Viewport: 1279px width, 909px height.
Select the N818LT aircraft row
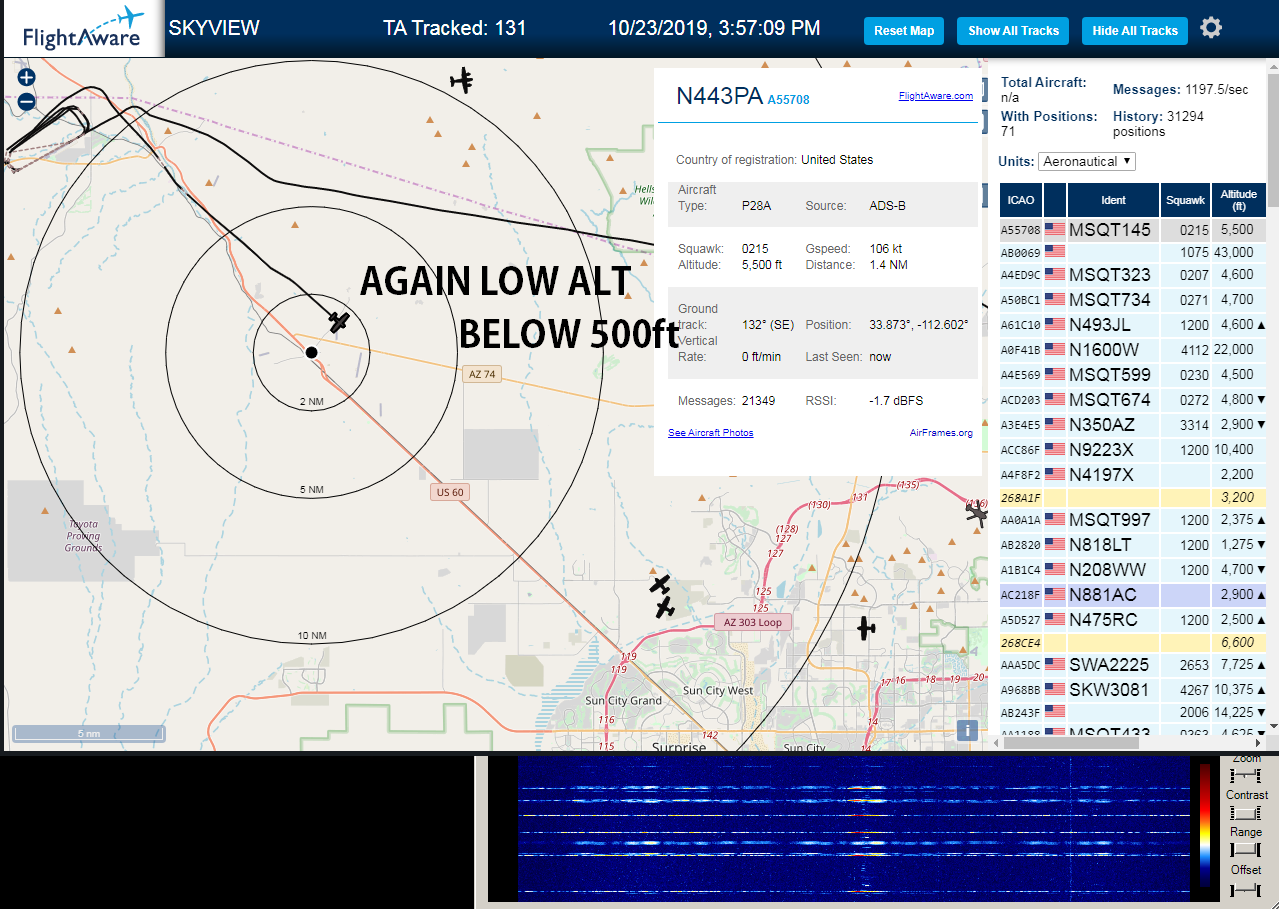(1133, 545)
